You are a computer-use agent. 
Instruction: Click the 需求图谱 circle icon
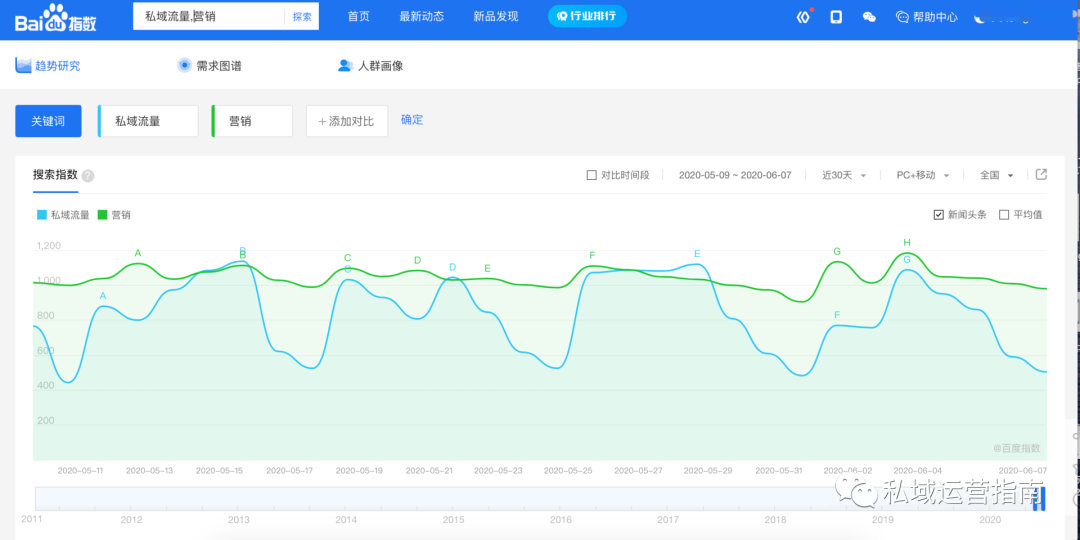tap(185, 65)
